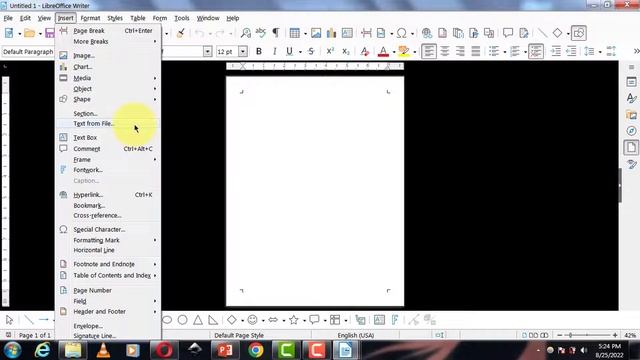Click the Clear Direct Formatting icon

364,51
